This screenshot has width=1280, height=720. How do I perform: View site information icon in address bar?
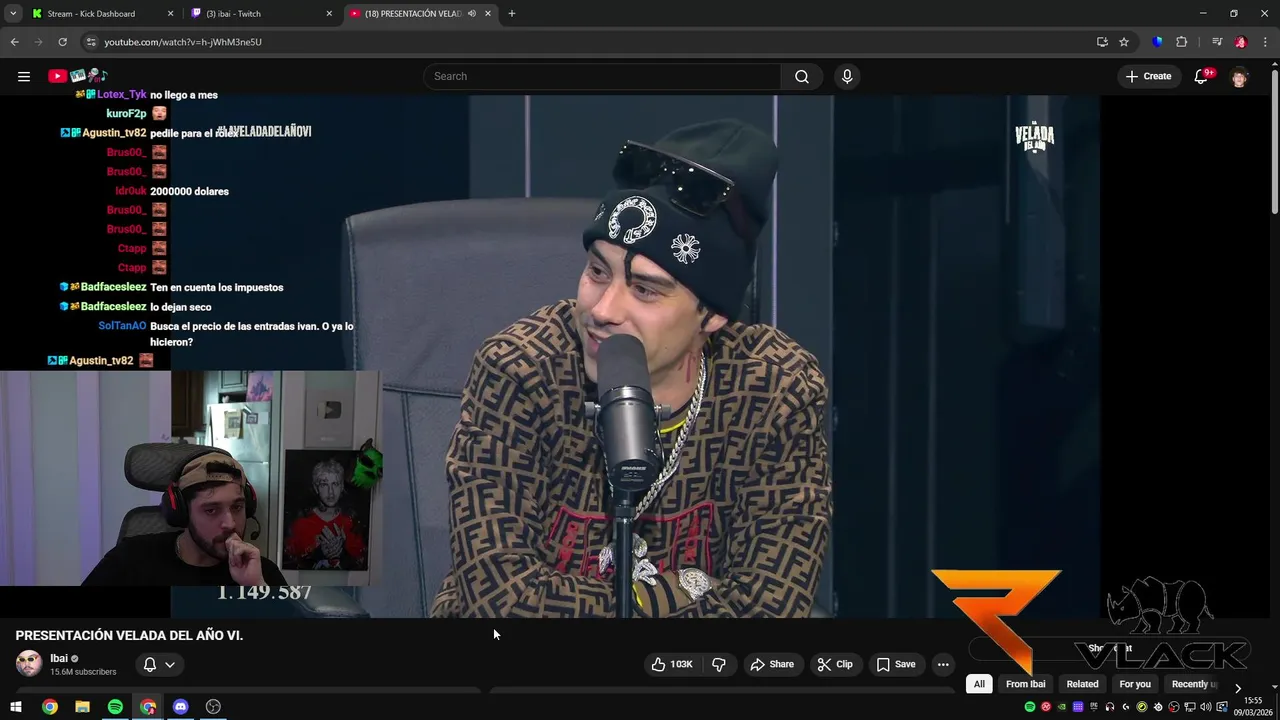[90, 42]
